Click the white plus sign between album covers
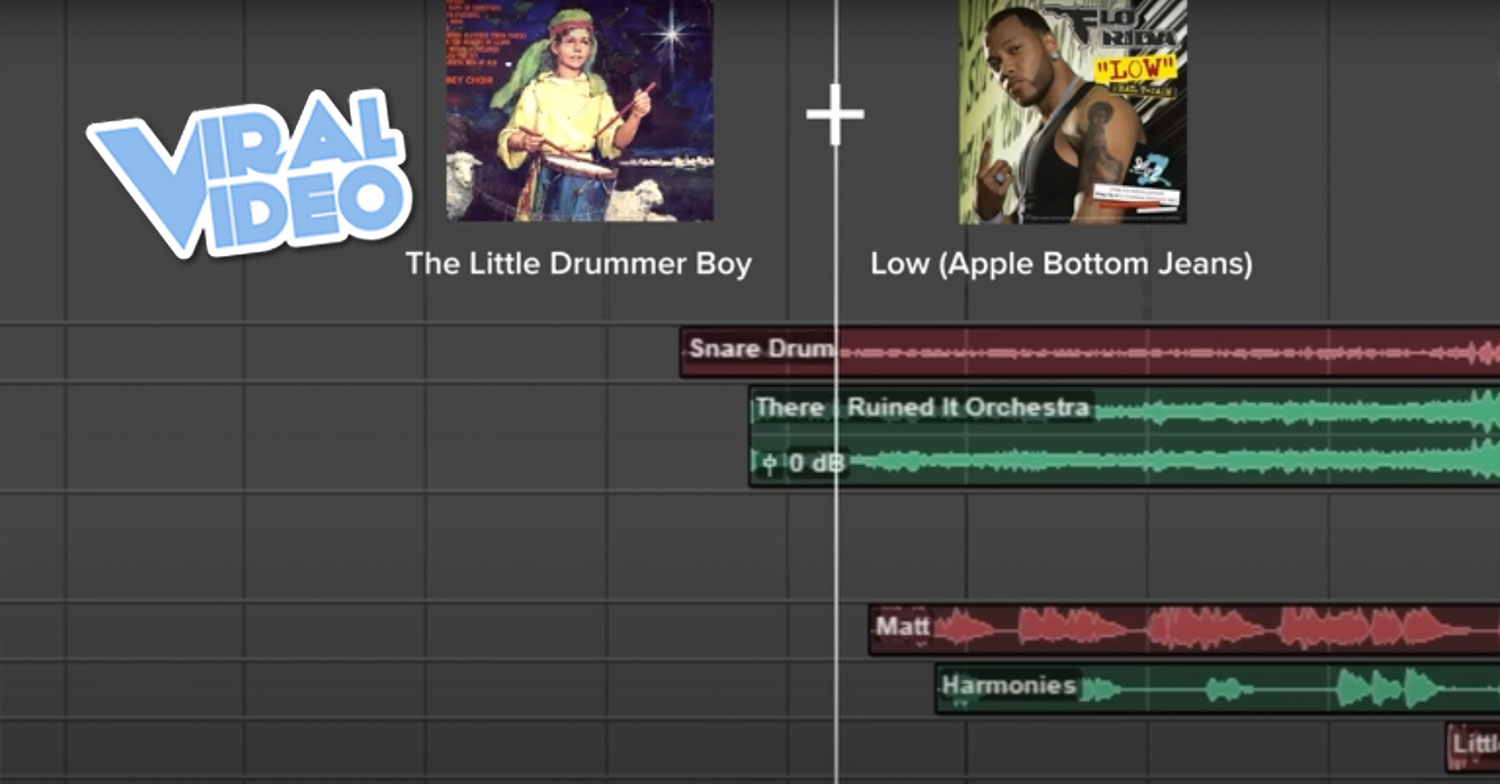Image resolution: width=1500 pixels, height=784 pixels. coord(835,114)
